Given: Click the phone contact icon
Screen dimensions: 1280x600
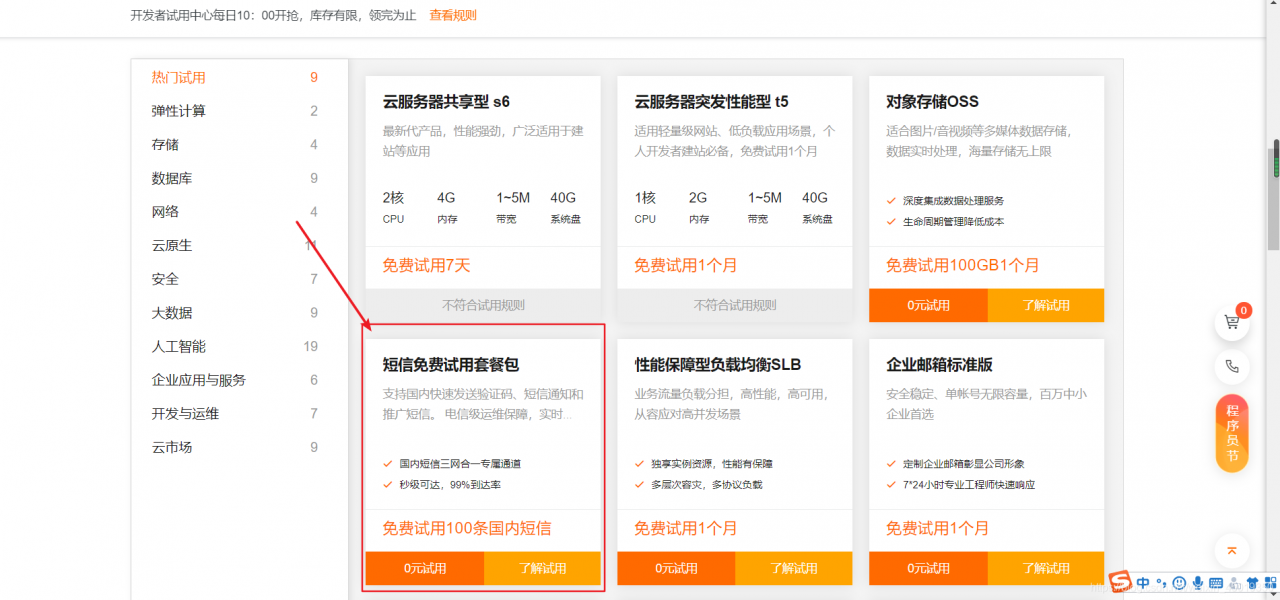Looking at the screenshot, I should click(1232, 367).
